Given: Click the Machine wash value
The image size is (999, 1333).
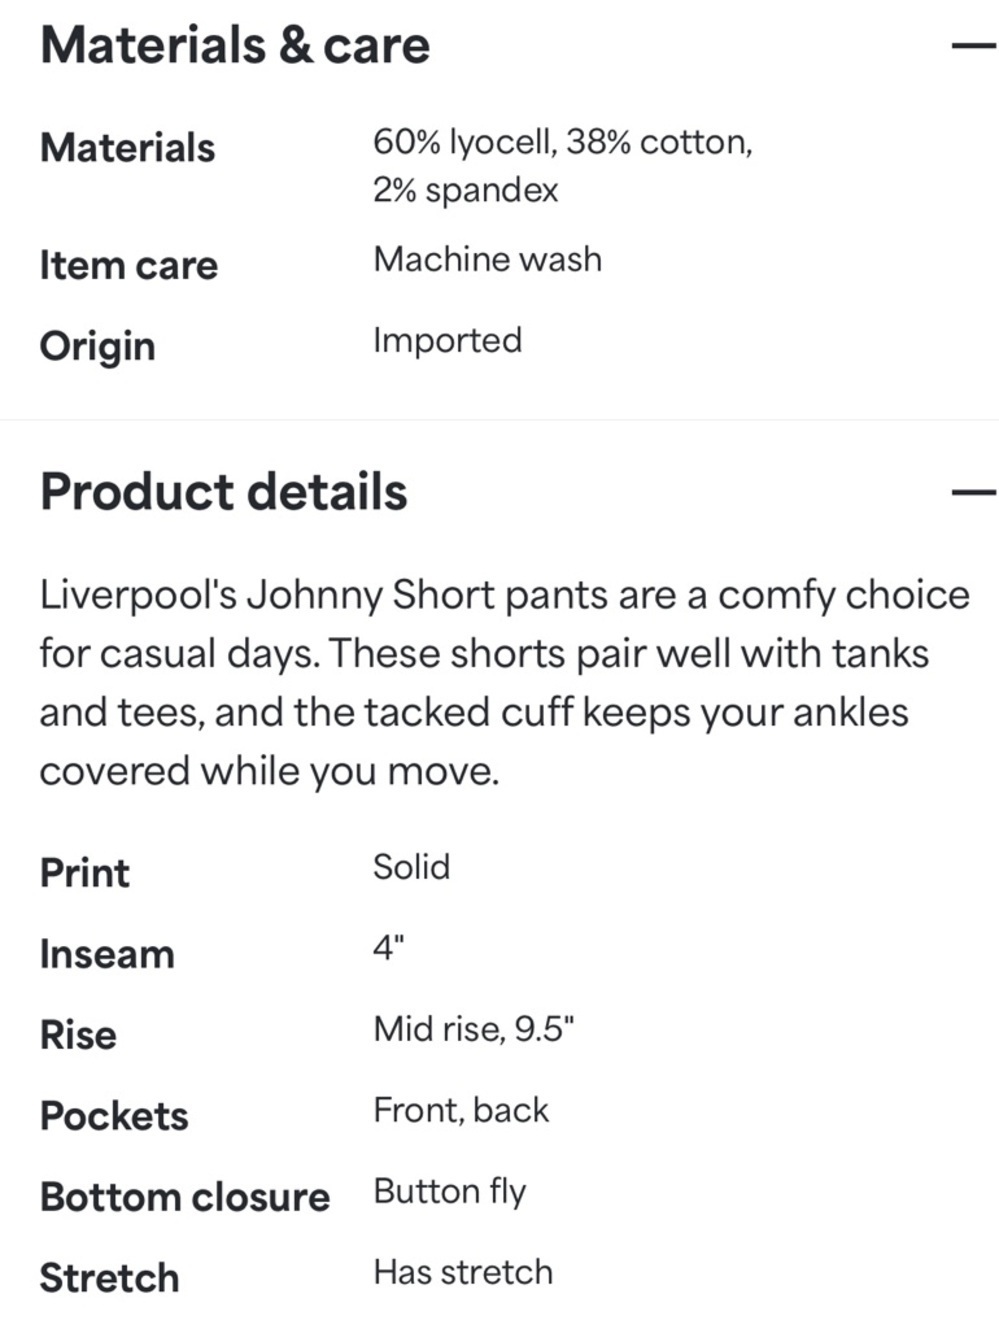Looking at the screenshot, I should click(x=487, y=260).
